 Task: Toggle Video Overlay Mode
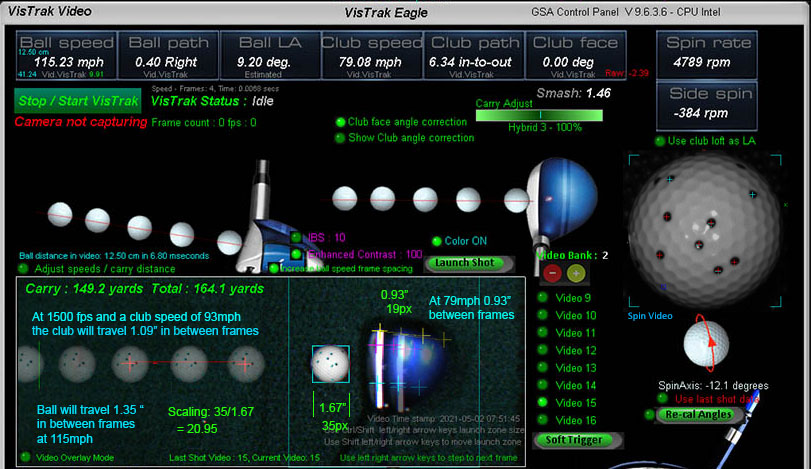pos(24,457)
